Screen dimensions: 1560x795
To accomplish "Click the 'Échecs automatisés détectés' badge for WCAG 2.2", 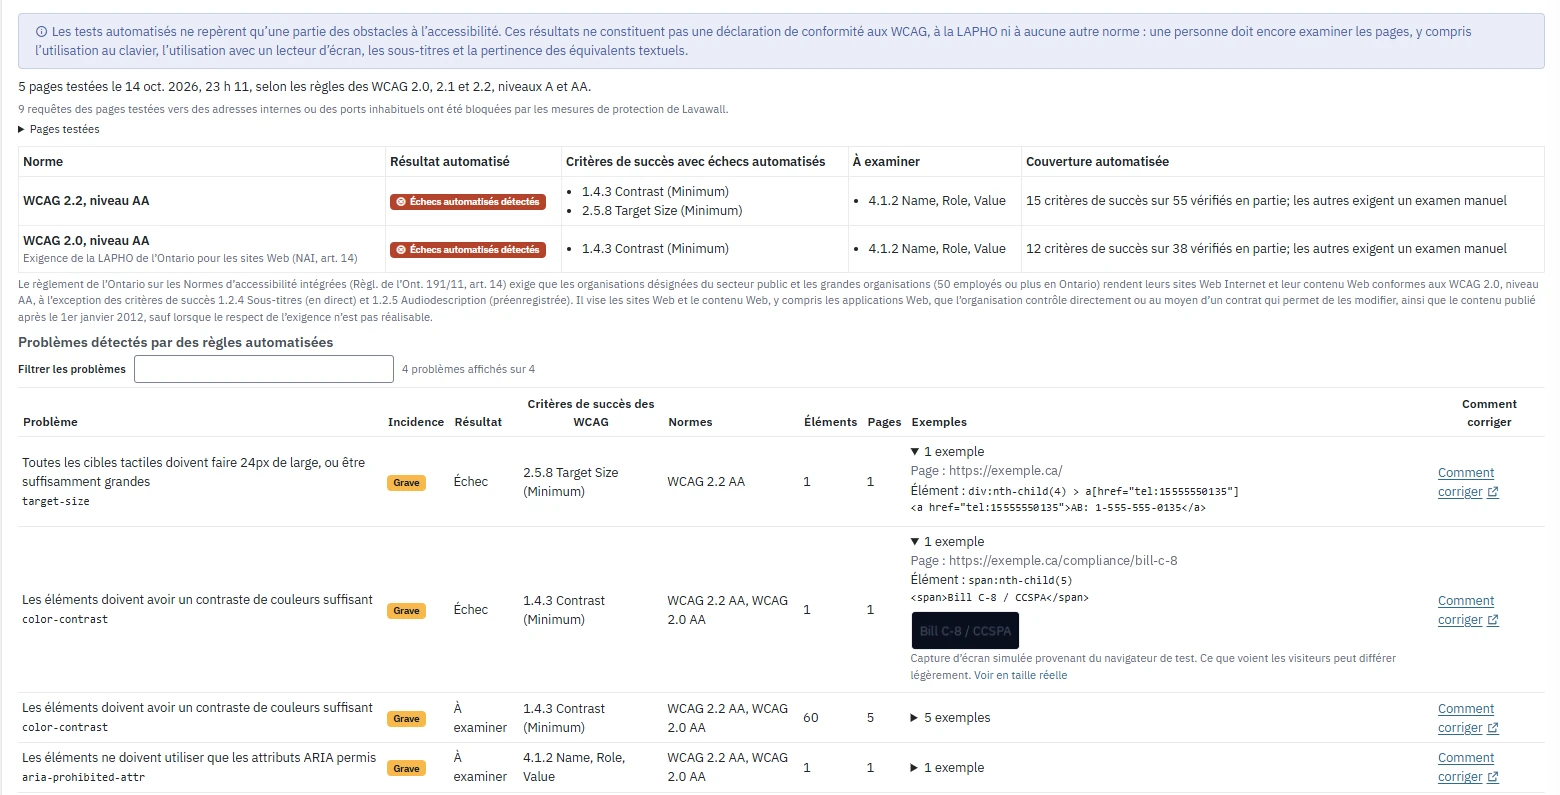I will 468,201.
